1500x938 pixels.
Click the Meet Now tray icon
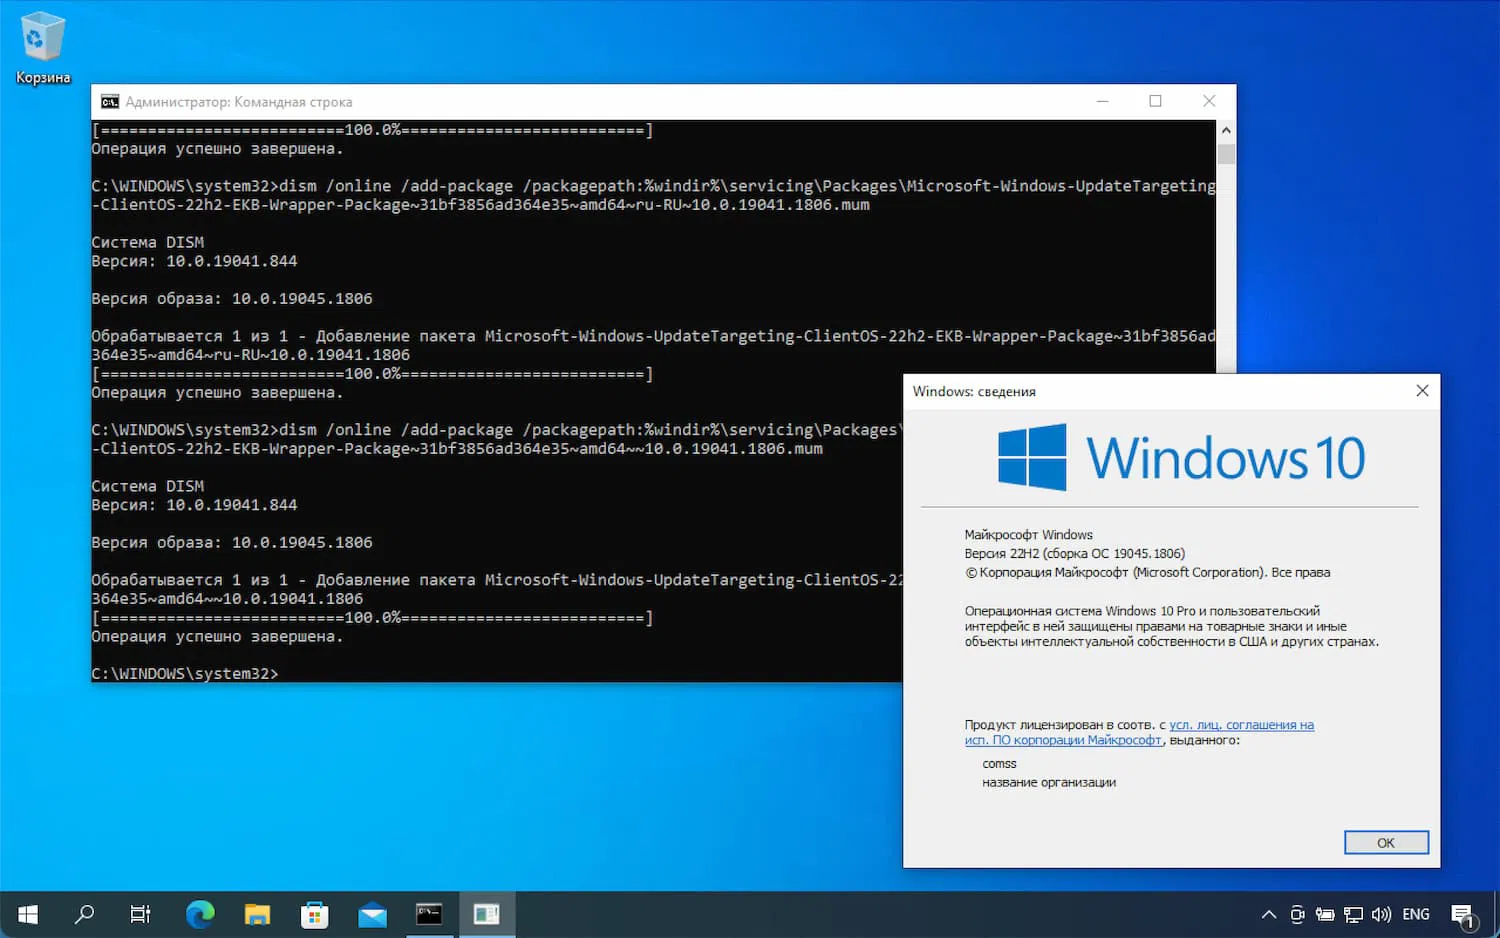click(x=1297, y=914)
